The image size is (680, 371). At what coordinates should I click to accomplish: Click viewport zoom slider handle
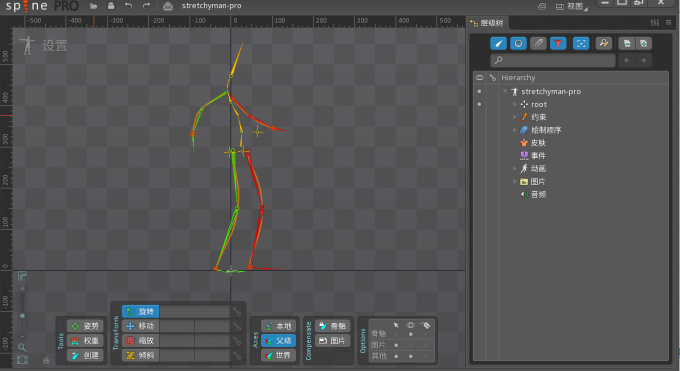(22, 315)
